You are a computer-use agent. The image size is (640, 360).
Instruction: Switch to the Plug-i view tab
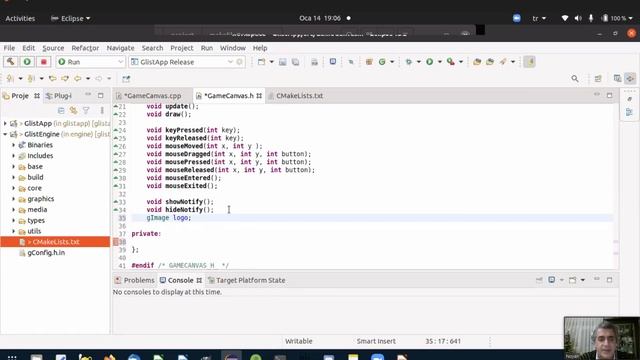pos(58,96)
